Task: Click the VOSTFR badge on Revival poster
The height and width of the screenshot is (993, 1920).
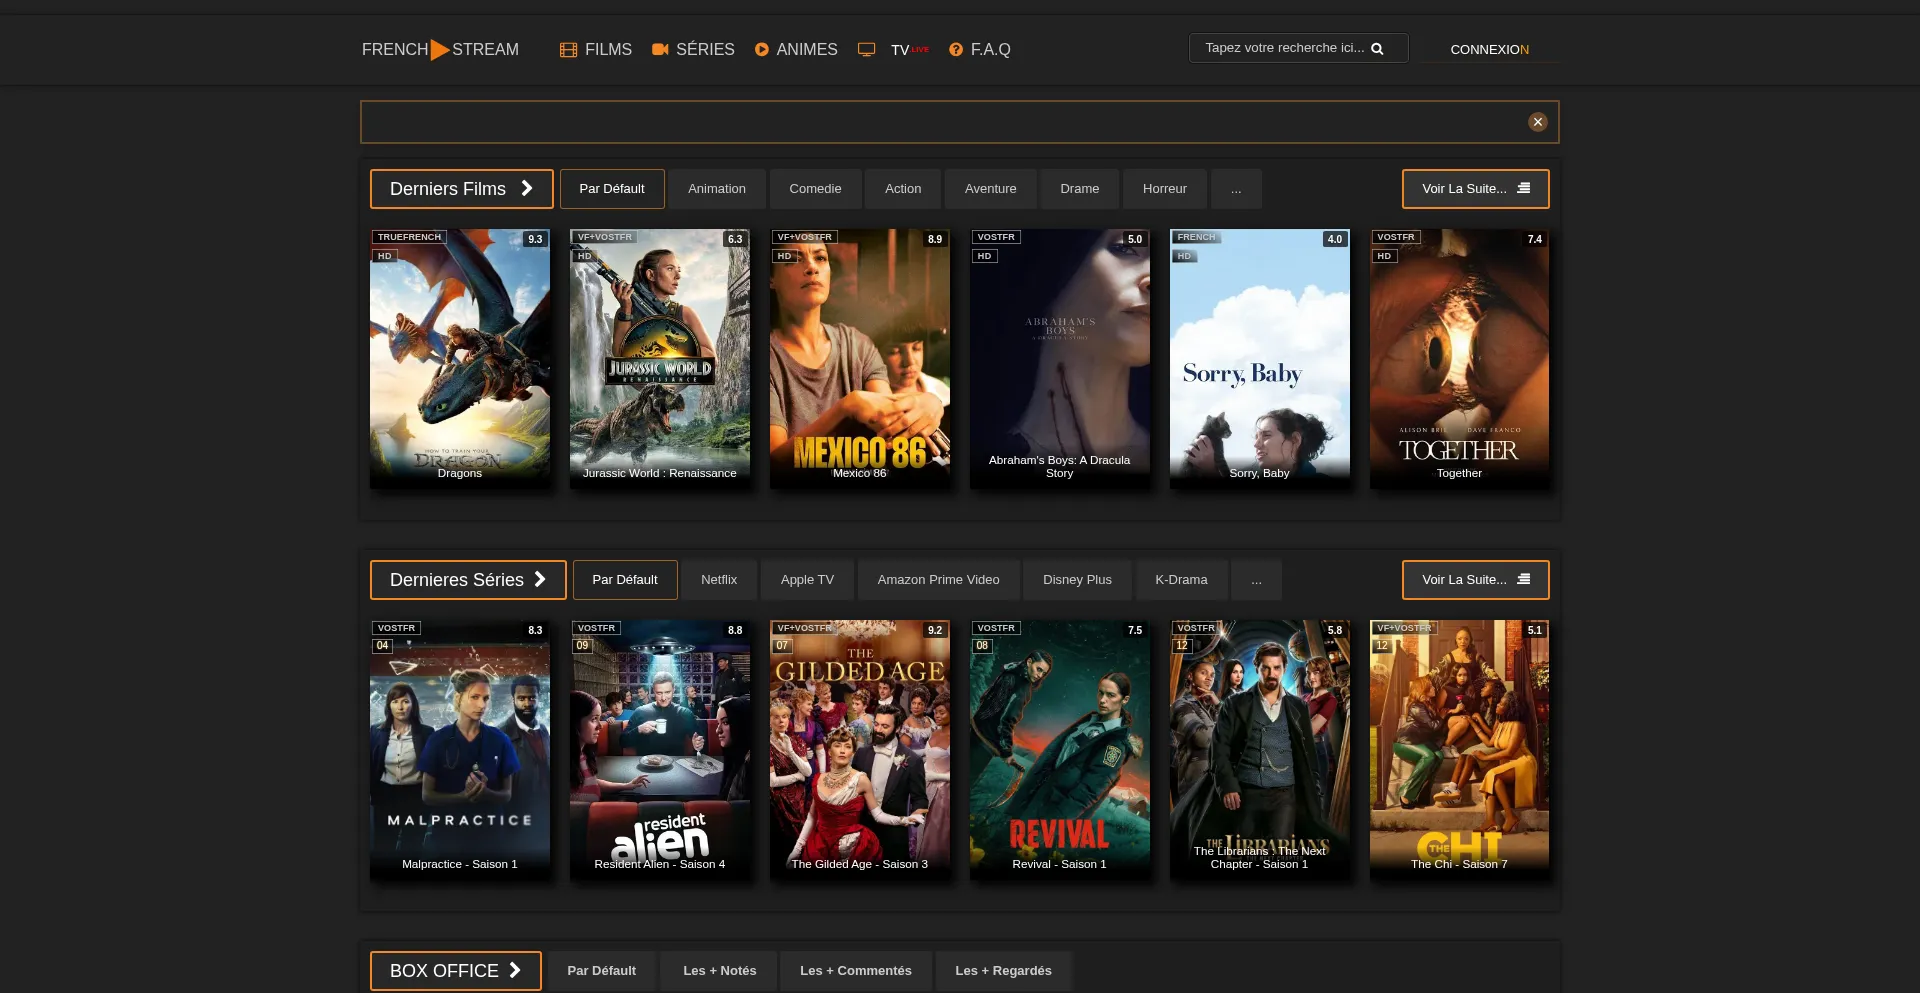Action: (x=996, y=628)
